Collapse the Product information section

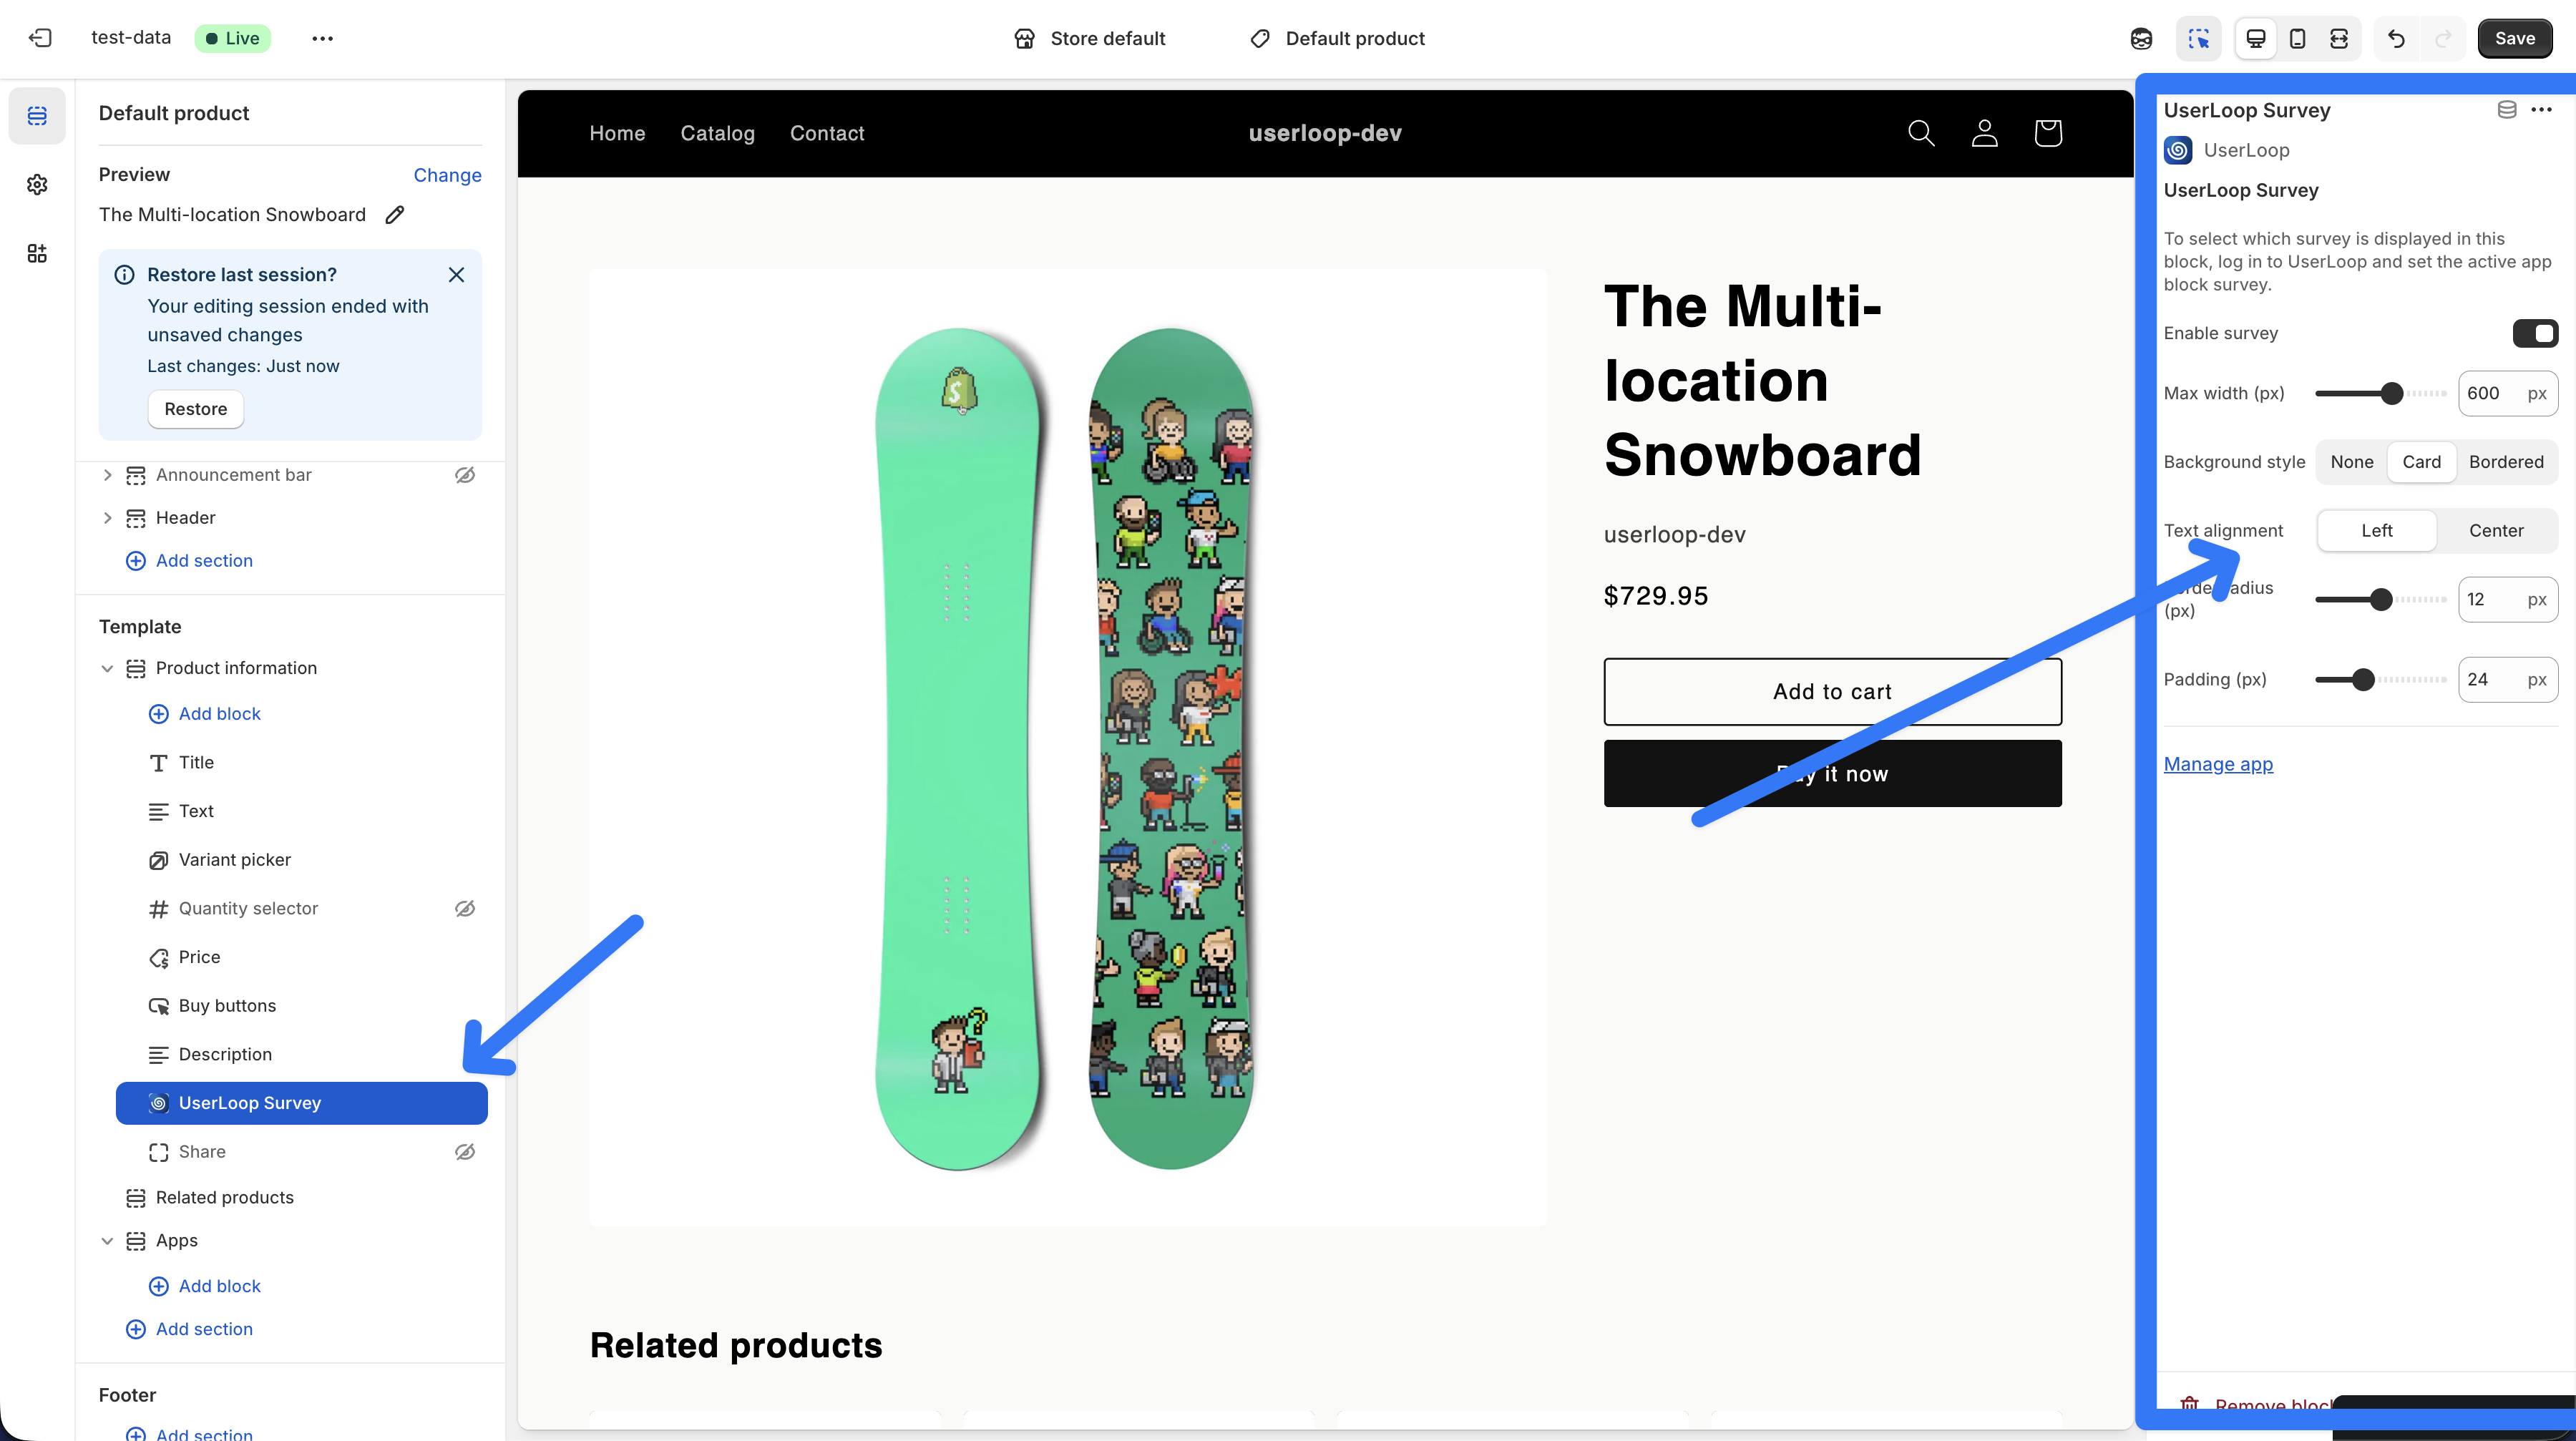coord(107,668)
